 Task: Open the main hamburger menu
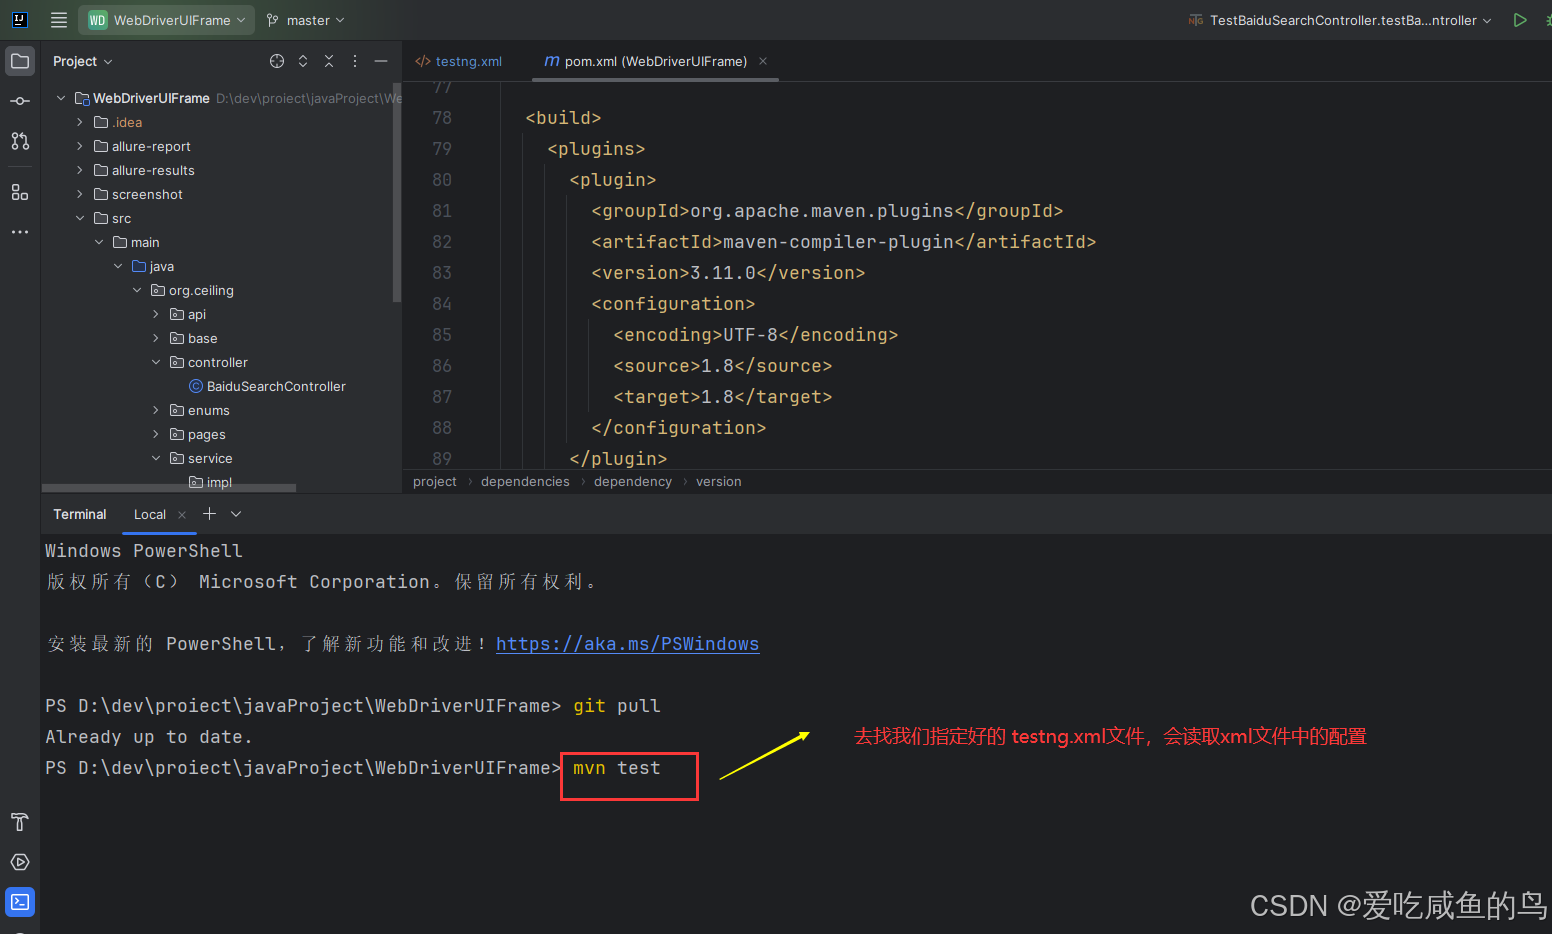click(x=59, y=20)
